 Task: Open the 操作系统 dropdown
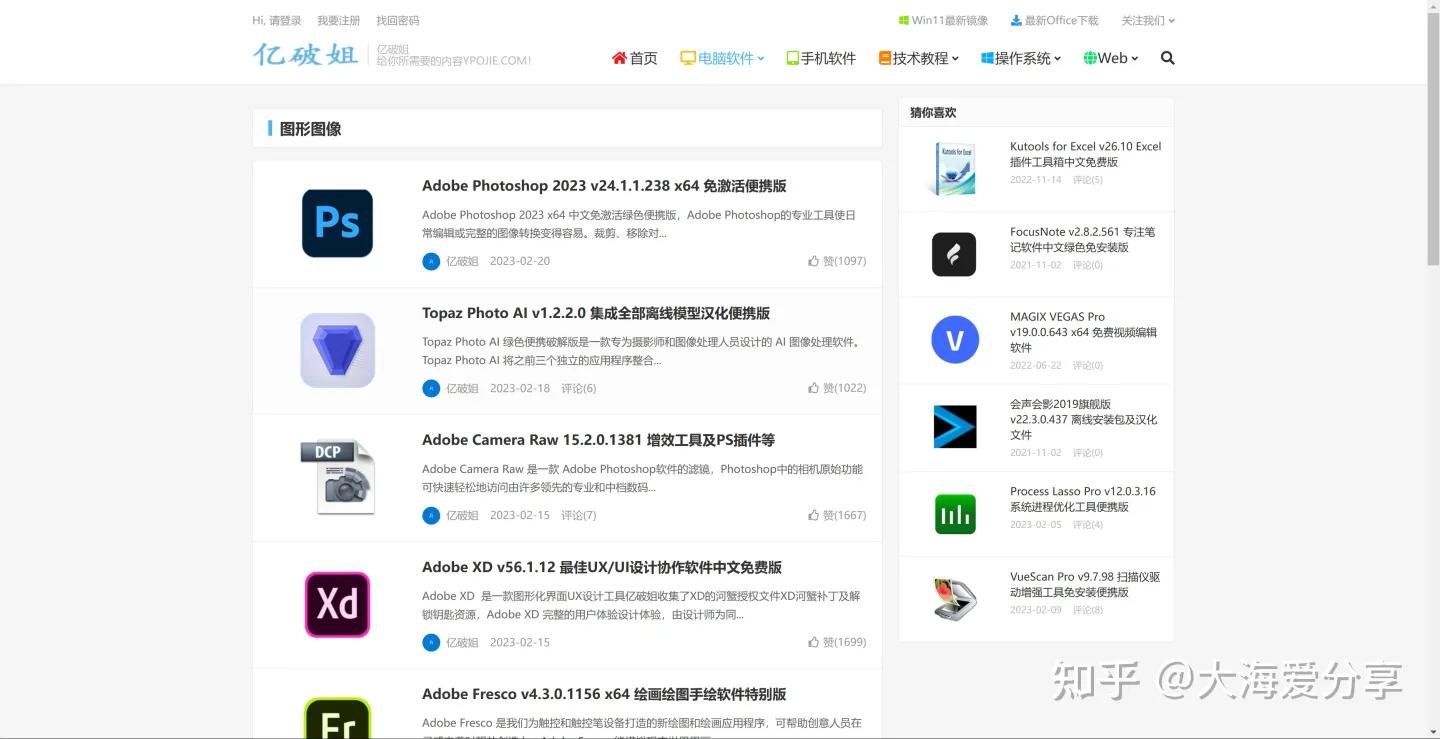[1020, 58]
